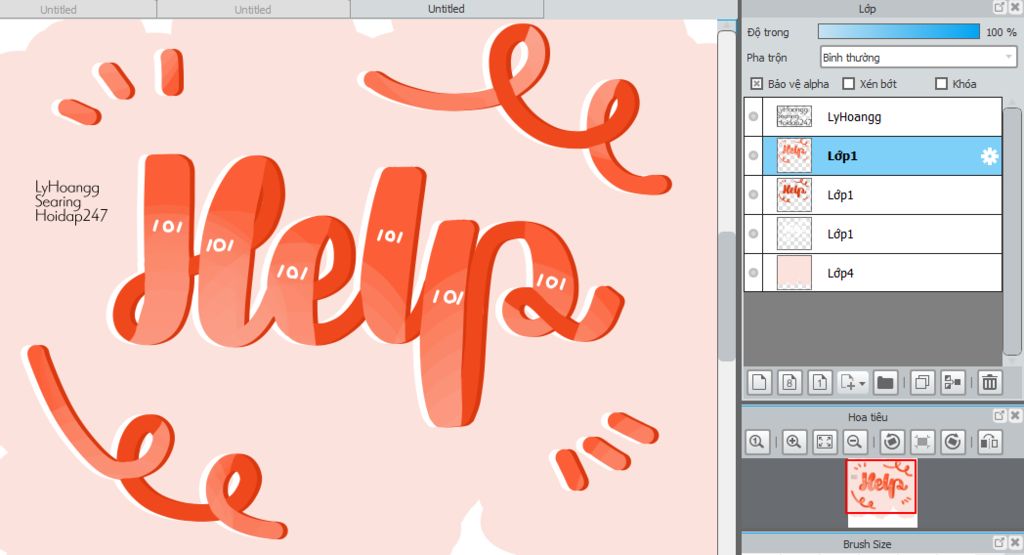Hide the Lớp4 background layer

(x=754, y=273)
